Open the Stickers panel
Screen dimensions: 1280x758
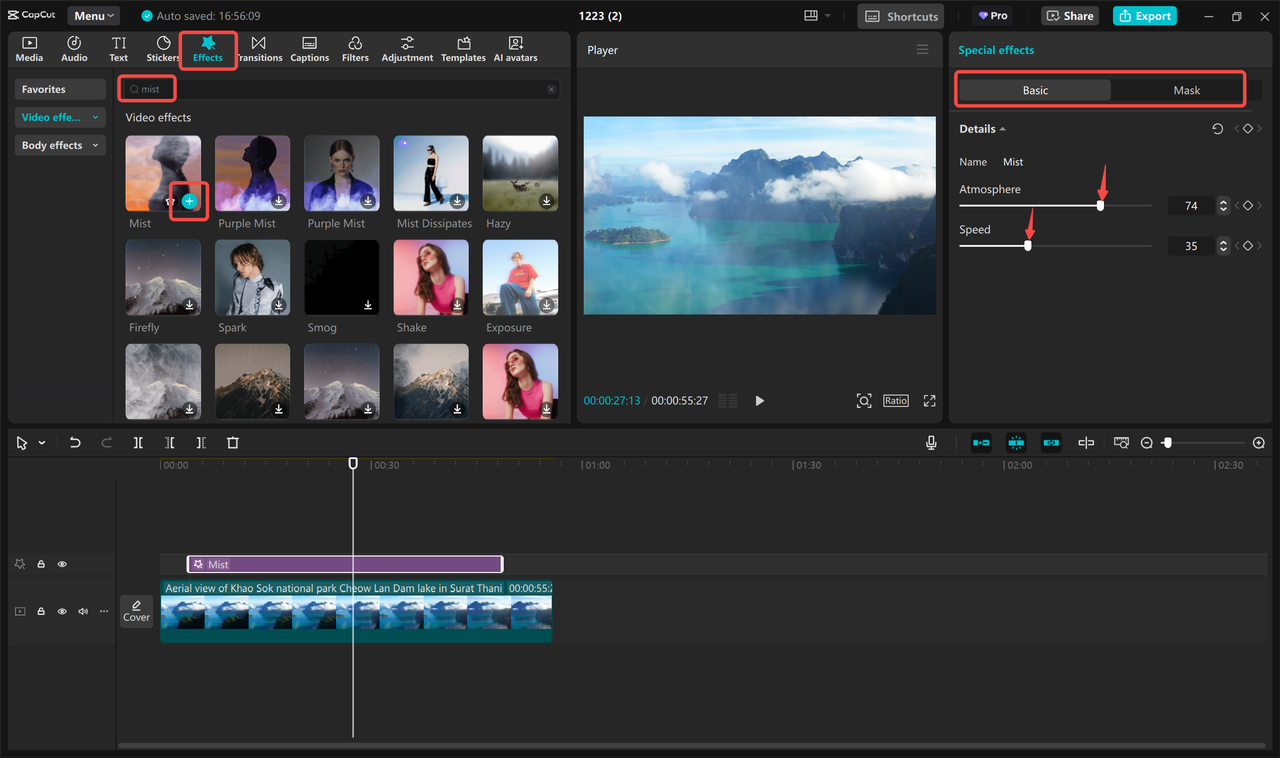[x=163, y=49]
